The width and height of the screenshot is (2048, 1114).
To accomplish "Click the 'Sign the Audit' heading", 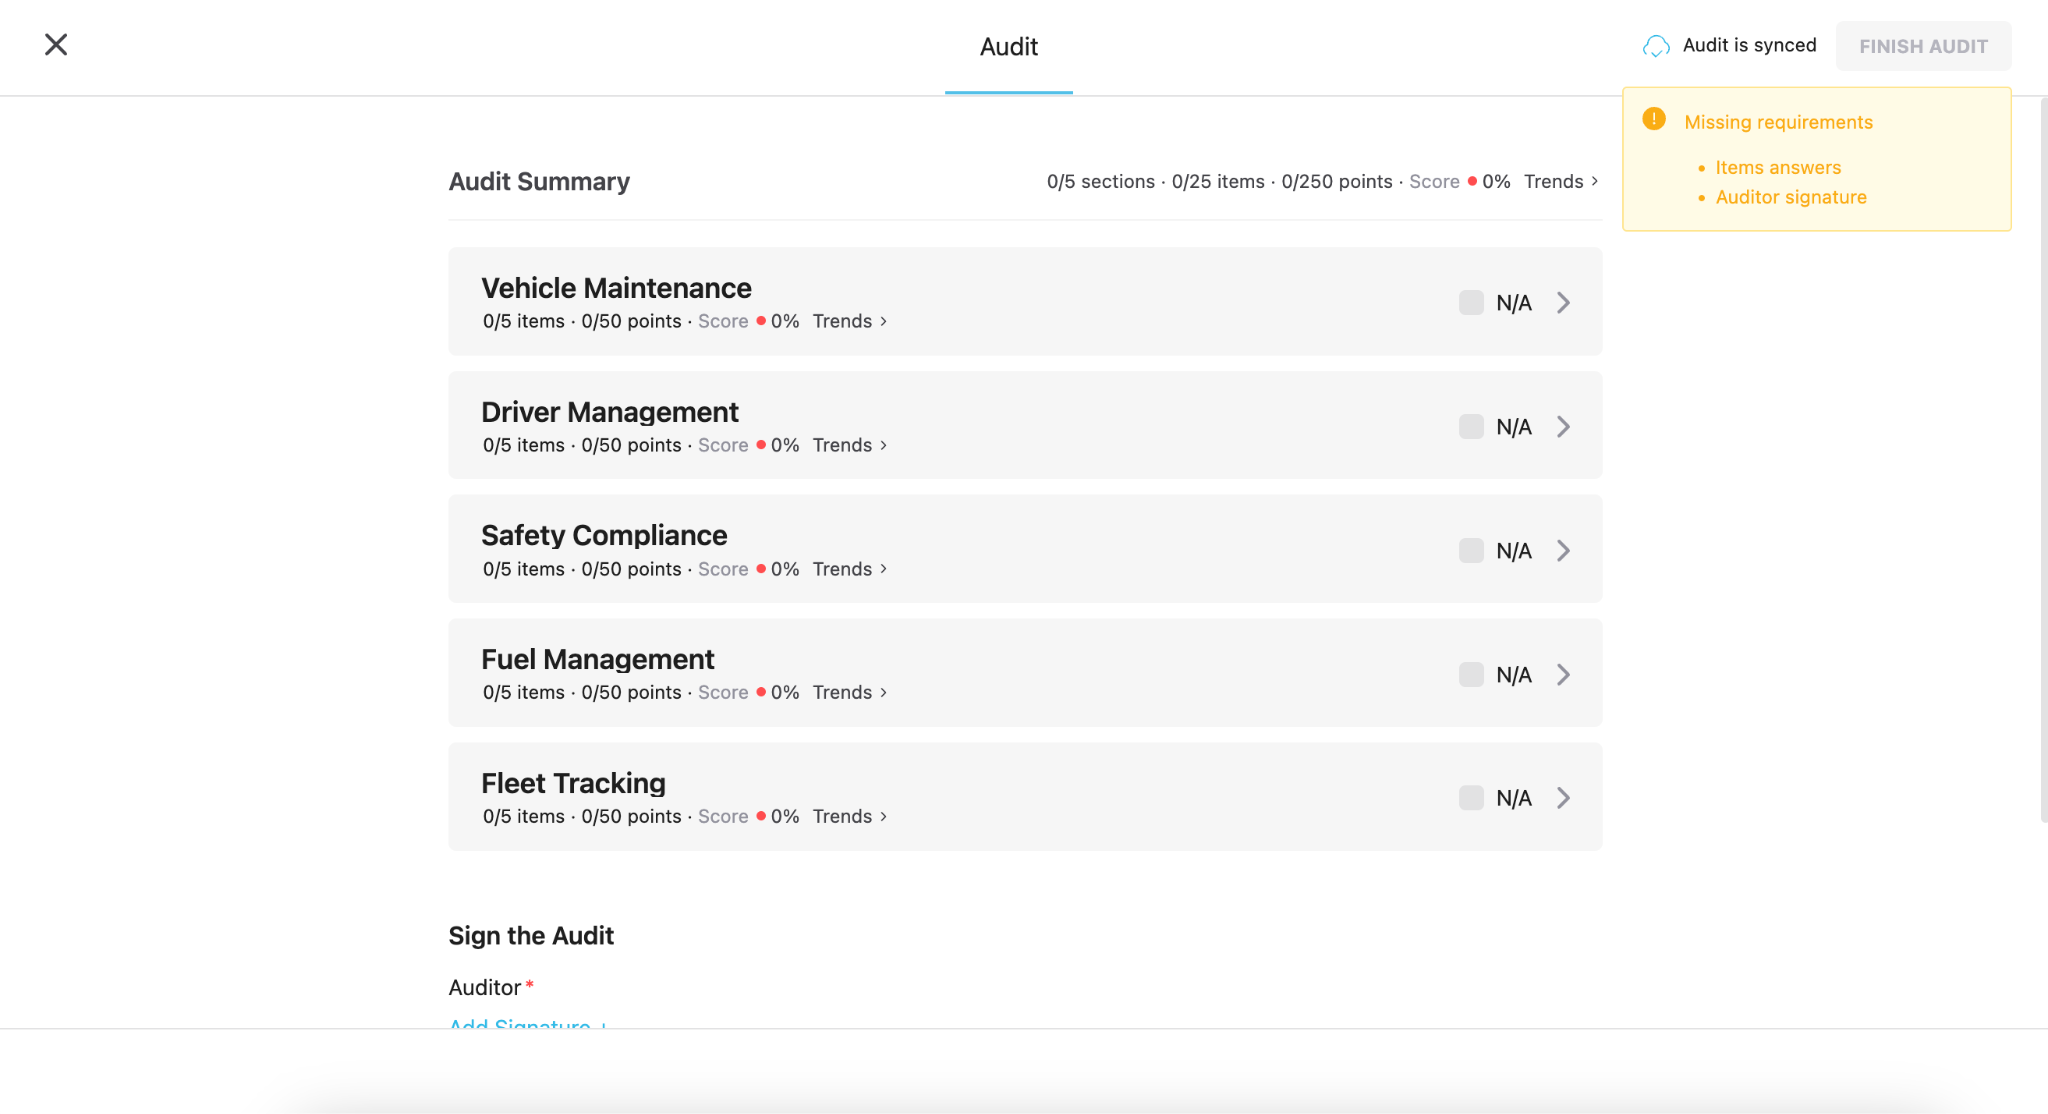I will tap(531, 936).
